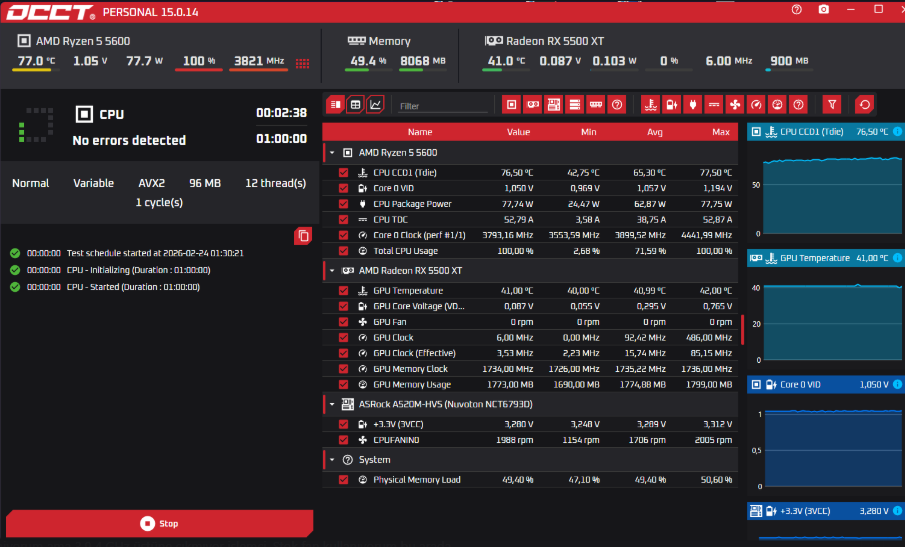Toggle the clock speed gauge filter
Image resolution: width=905 pixels, height=547 pixels.
point(756,104)
